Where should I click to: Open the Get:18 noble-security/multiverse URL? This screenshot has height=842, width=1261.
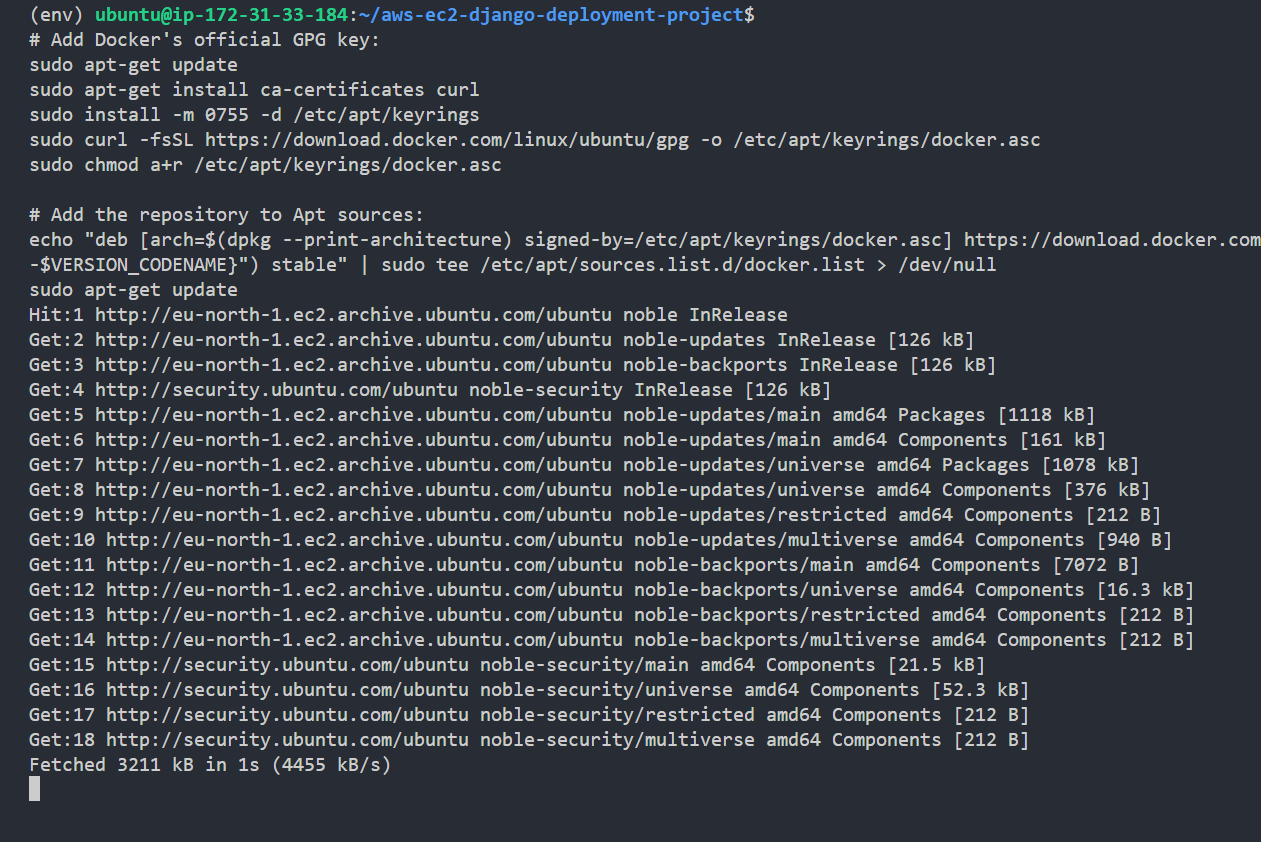pyautogui.click(x=287, y=740)
